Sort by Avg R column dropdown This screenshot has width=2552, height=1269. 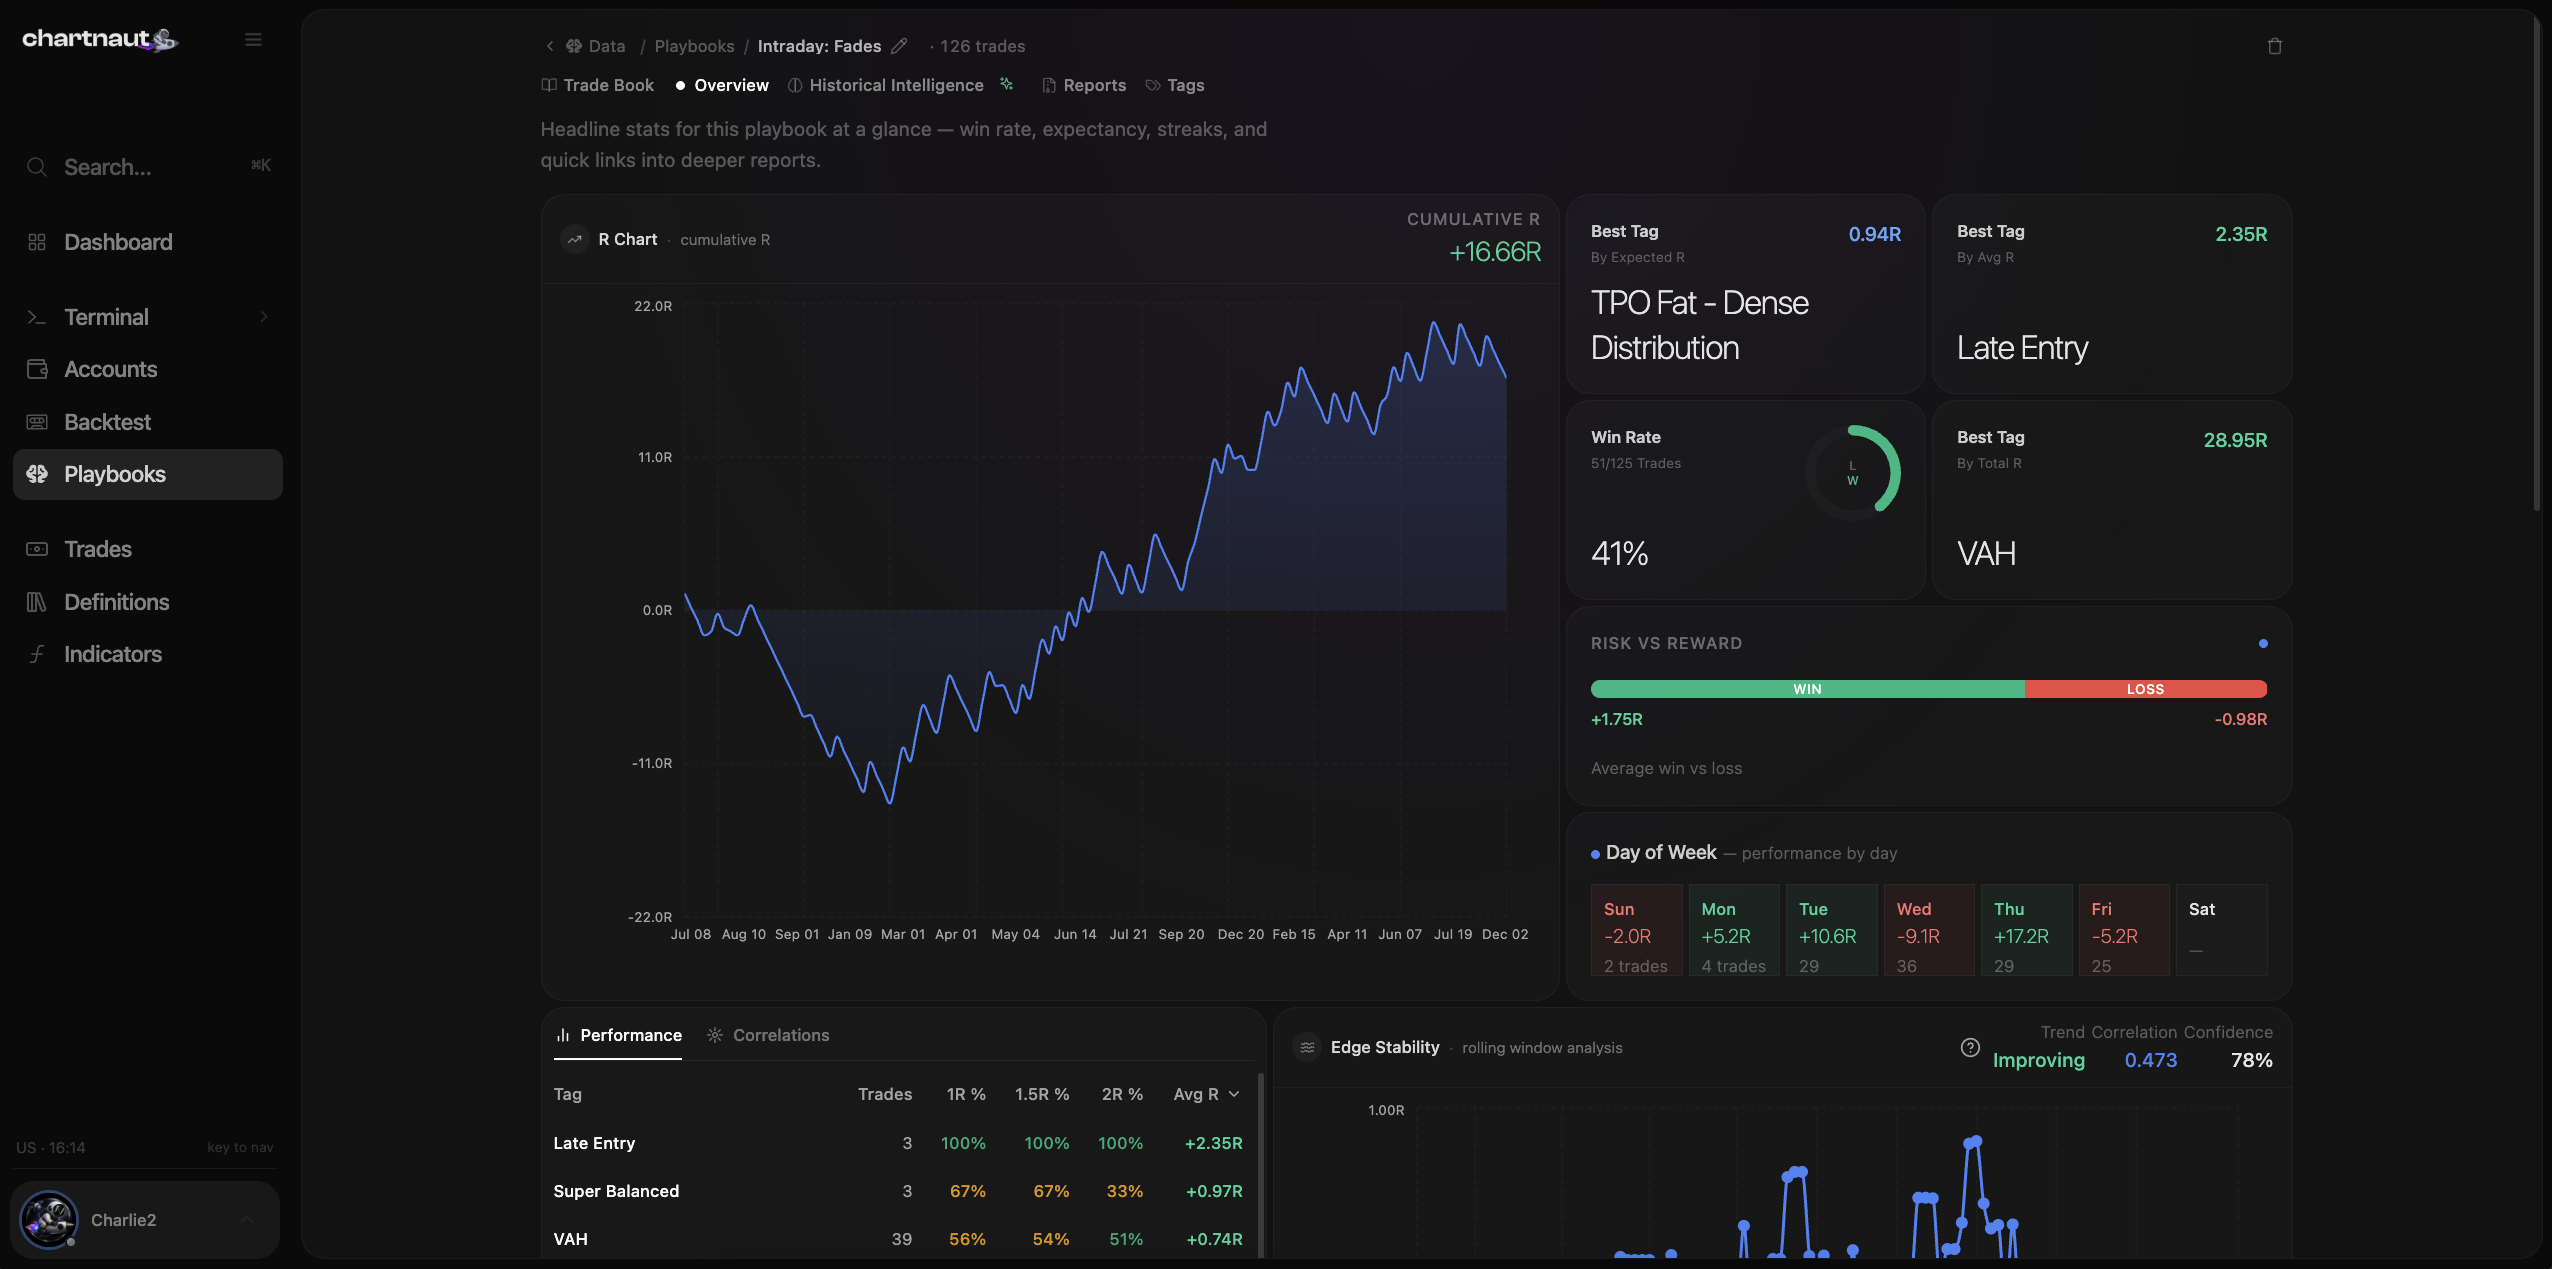(1207, 1094)
